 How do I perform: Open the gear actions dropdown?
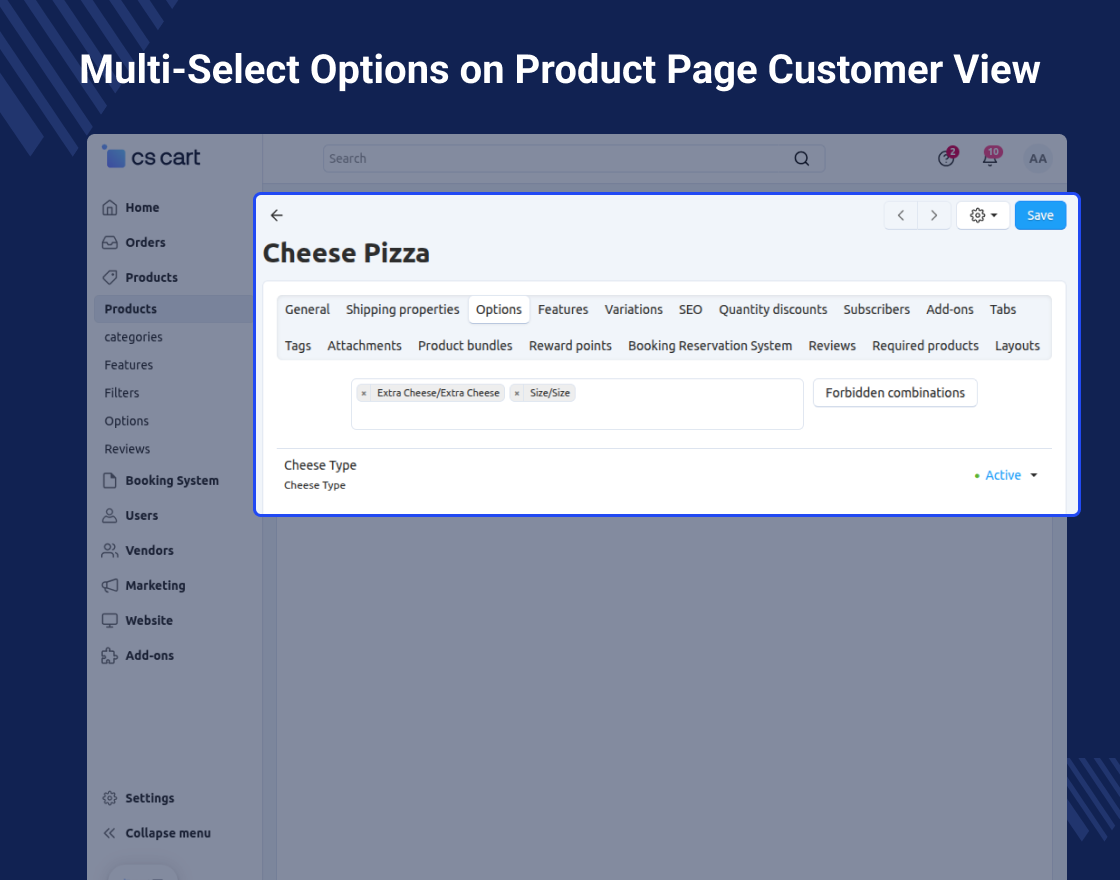[x=983, y=216]
